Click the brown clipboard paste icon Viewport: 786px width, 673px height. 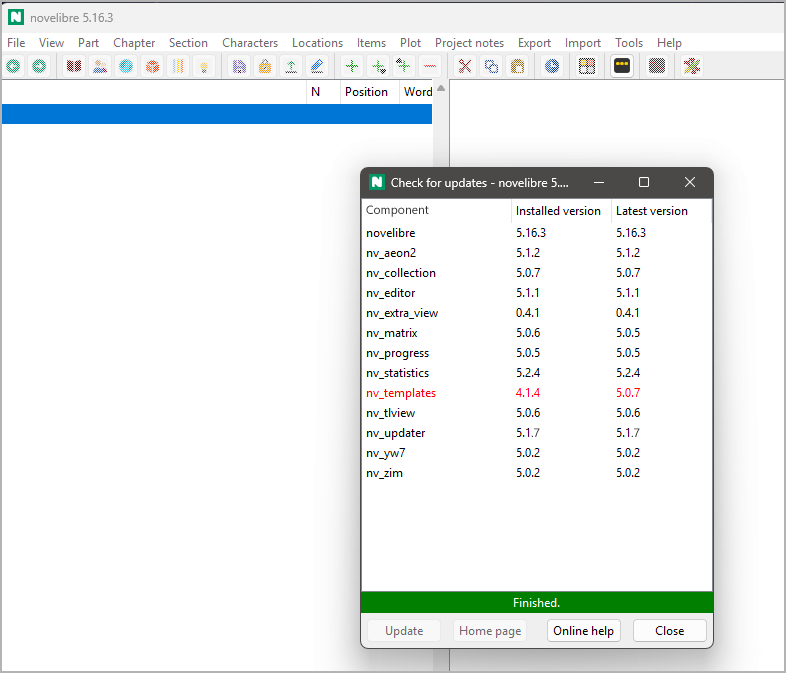click(x=517, y=66)
